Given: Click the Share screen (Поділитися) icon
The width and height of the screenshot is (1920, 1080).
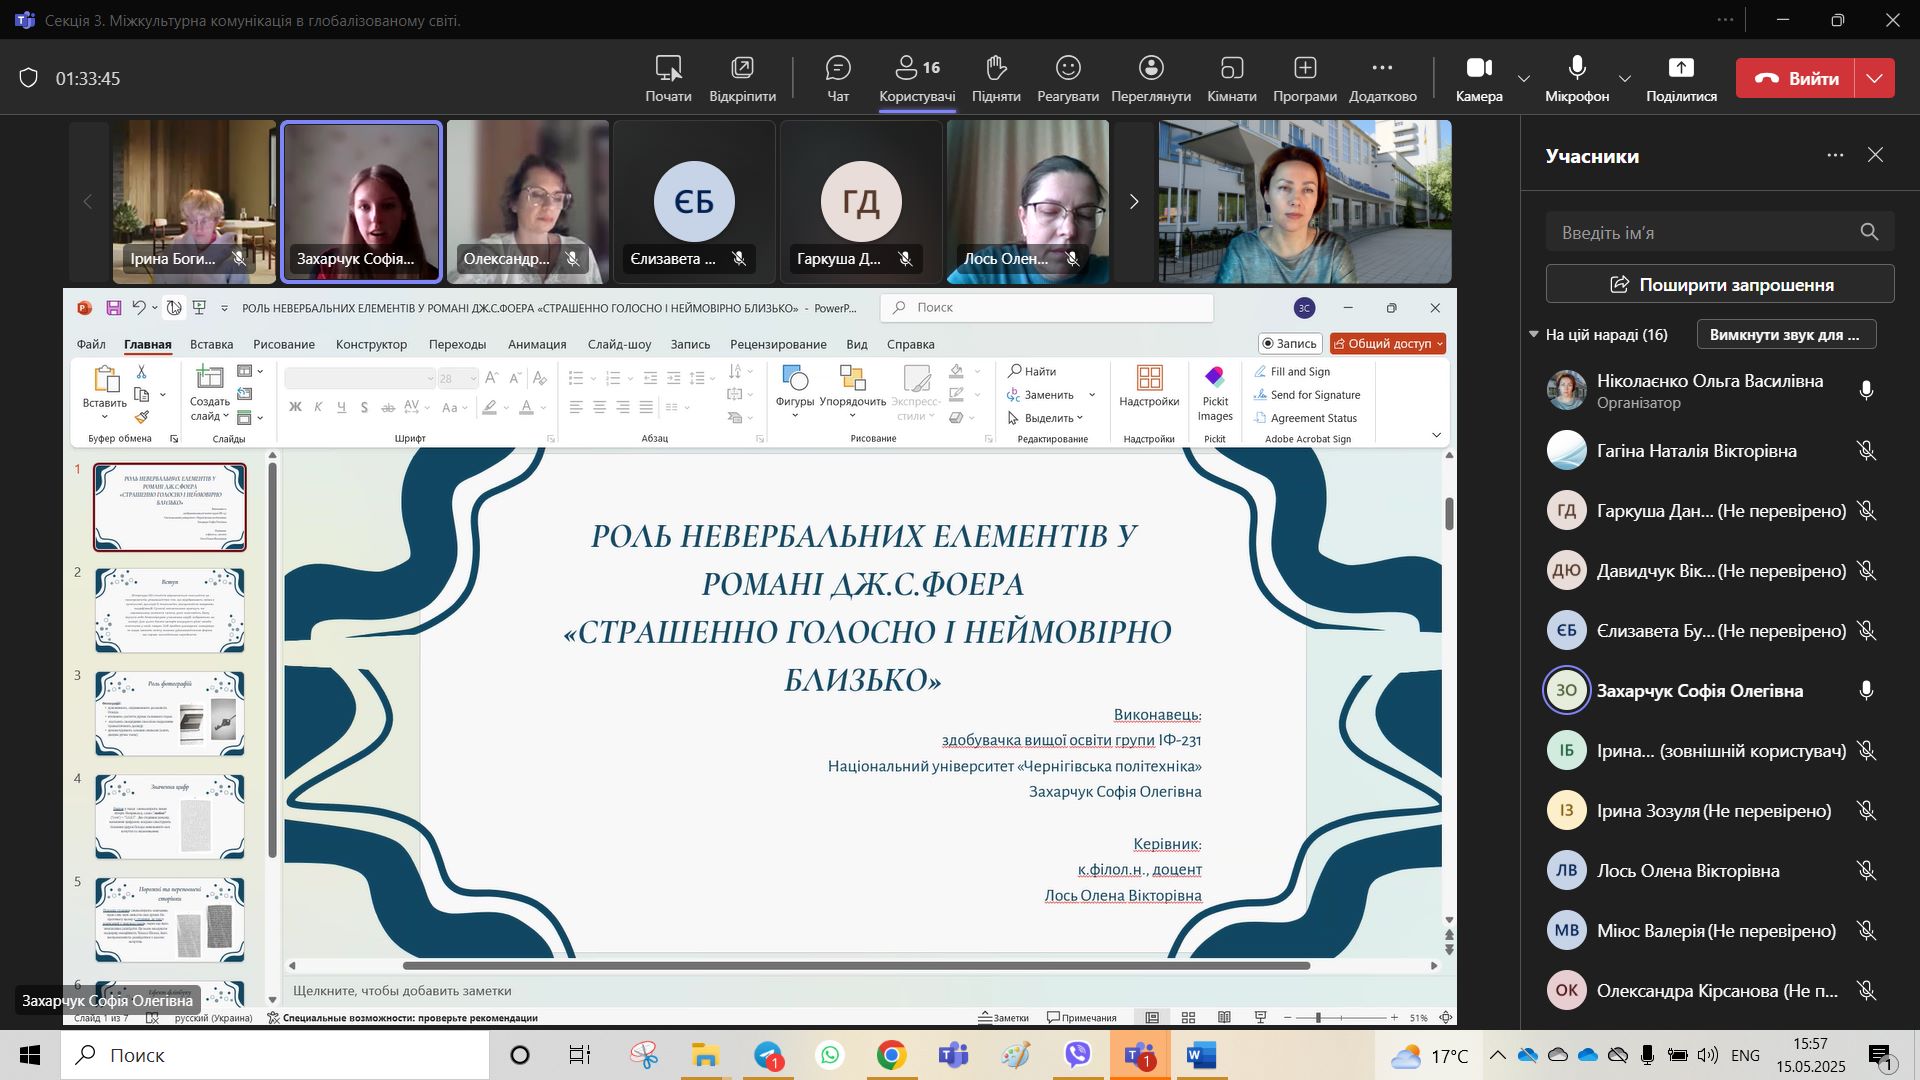Looking at the screenshot, I should pos(1681,68).
